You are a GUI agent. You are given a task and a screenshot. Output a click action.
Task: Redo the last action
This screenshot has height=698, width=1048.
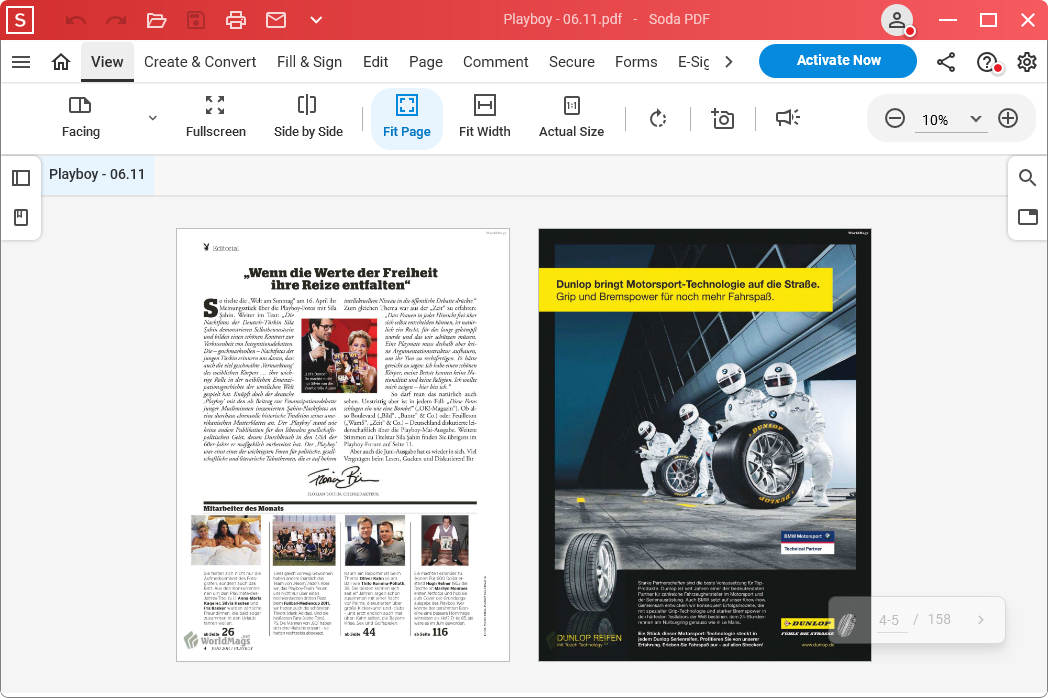pyautogui.click(x=116, y=20)
